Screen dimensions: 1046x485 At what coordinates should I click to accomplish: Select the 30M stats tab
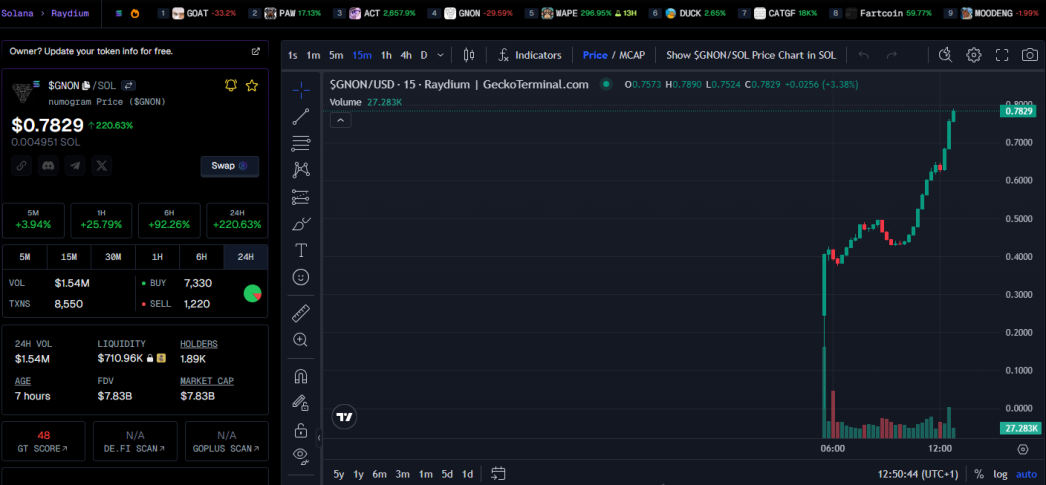coord(113,257)
